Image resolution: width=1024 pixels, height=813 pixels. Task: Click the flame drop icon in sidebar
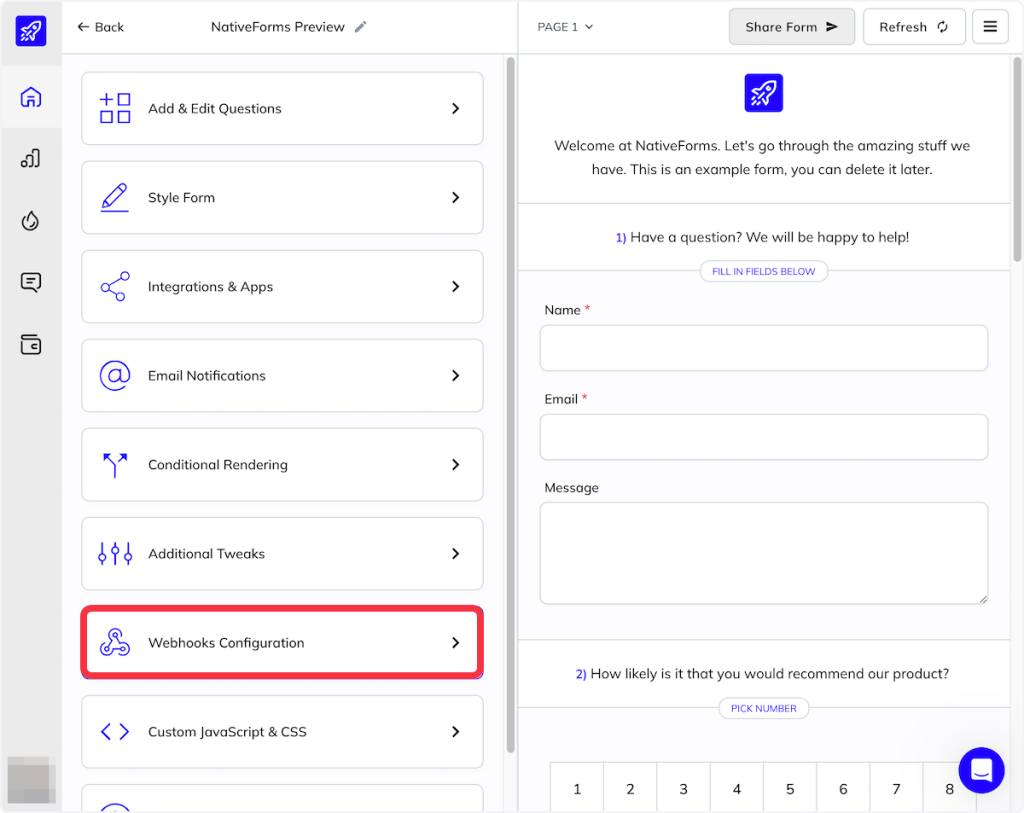(x=31, y=221)
